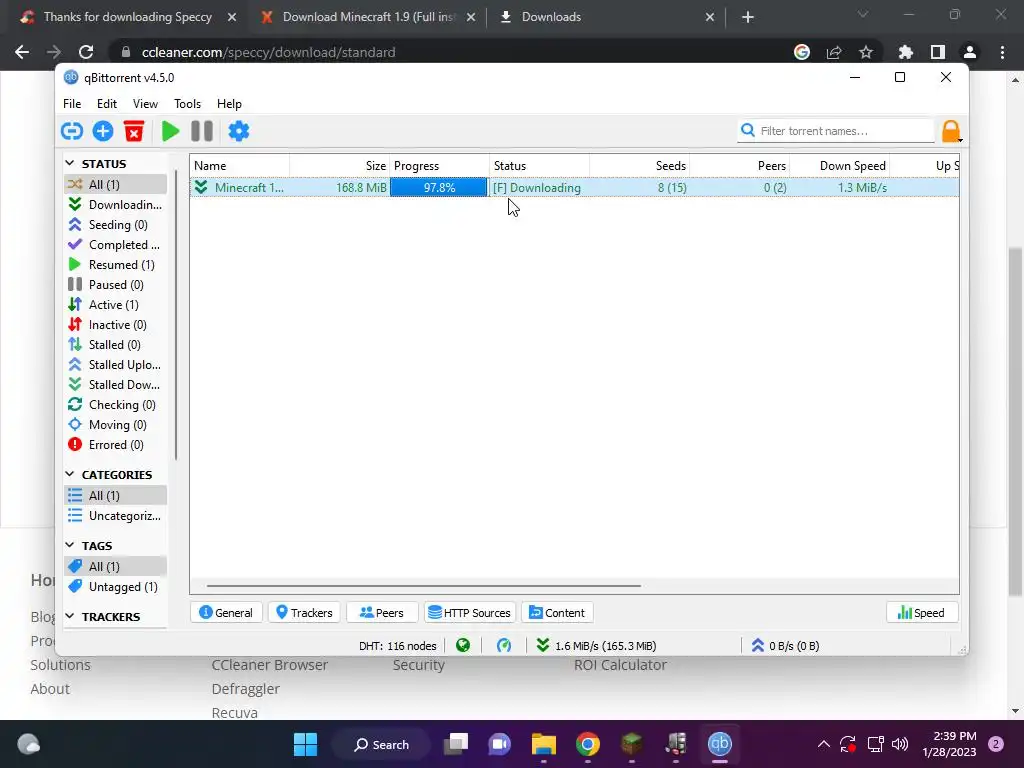Collapse the TAGS sidebar section
This screenshot has width=1024, height=768.
[70, 545]
